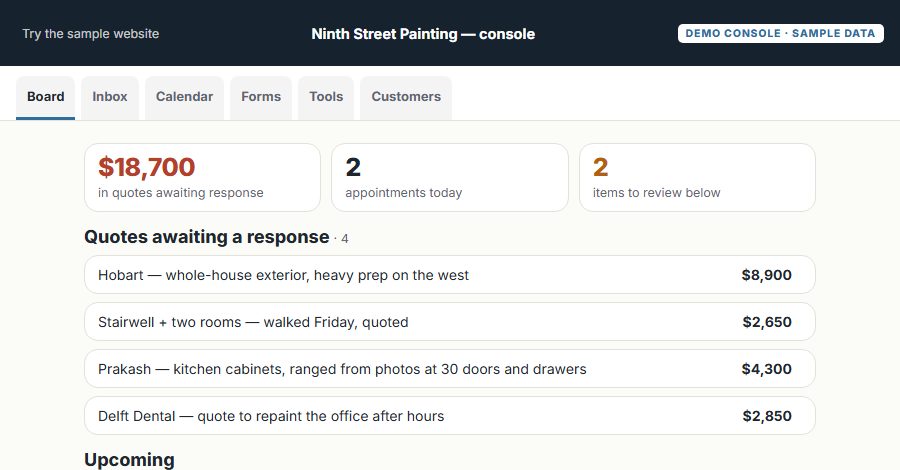Open the $18,700 quotes awaiting response card
The image size is (900, 470).
tap(203, 177)
